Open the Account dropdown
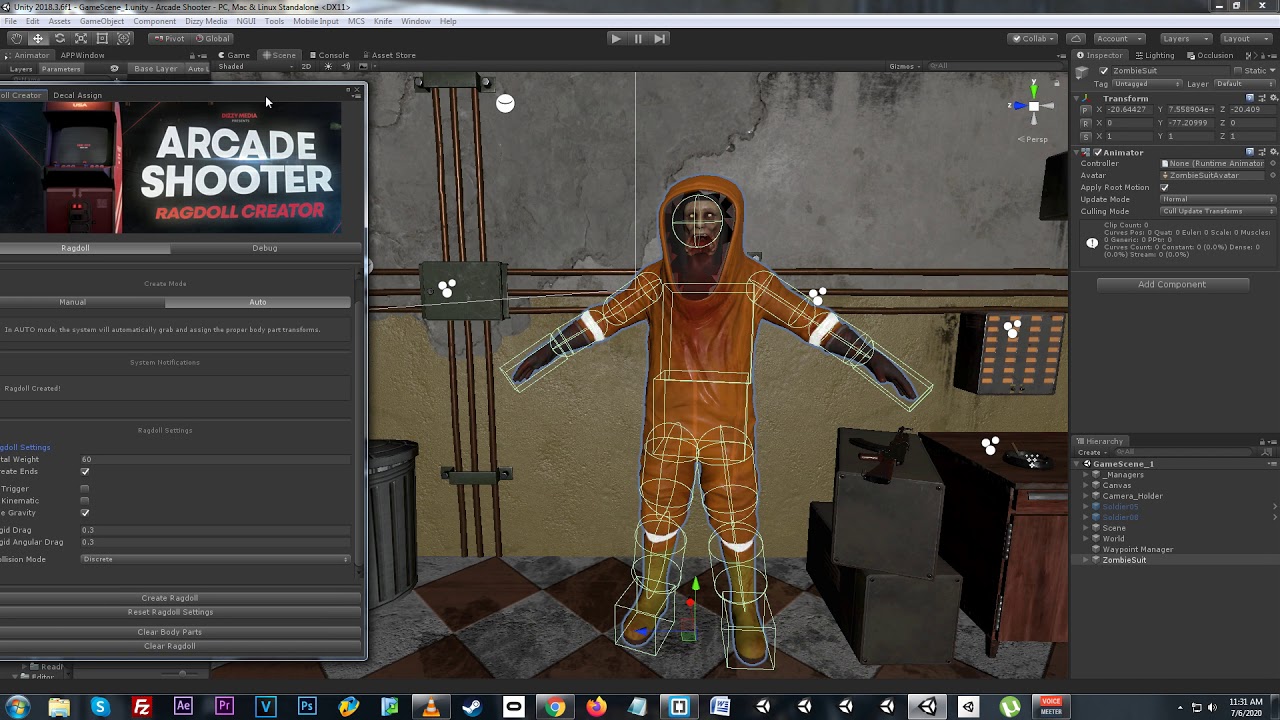Screen dimensions: 1280x720 (1118, 38)
